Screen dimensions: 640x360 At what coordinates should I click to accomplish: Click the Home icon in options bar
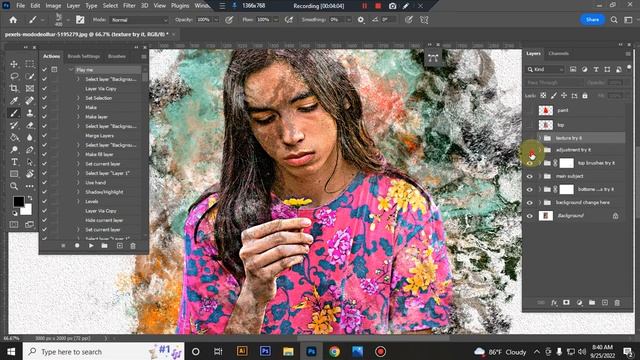(x=13, y=20)
